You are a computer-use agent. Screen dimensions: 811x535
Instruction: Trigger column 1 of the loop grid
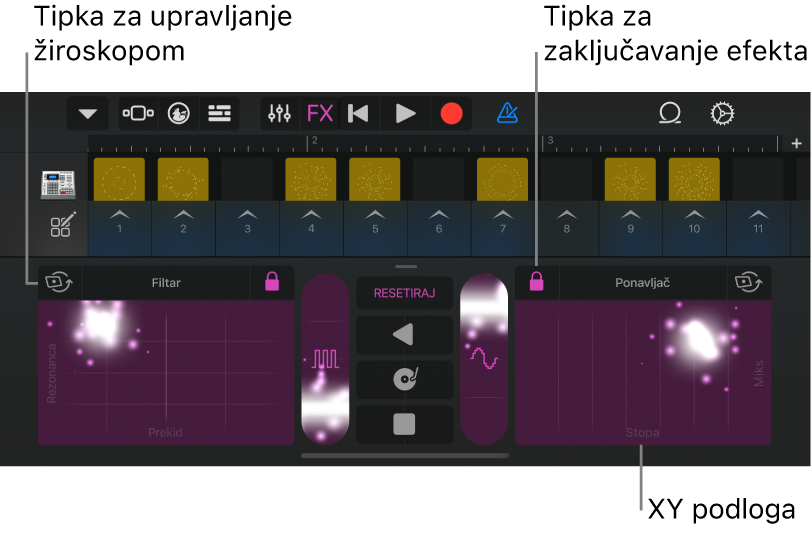[x=119, y=228]
